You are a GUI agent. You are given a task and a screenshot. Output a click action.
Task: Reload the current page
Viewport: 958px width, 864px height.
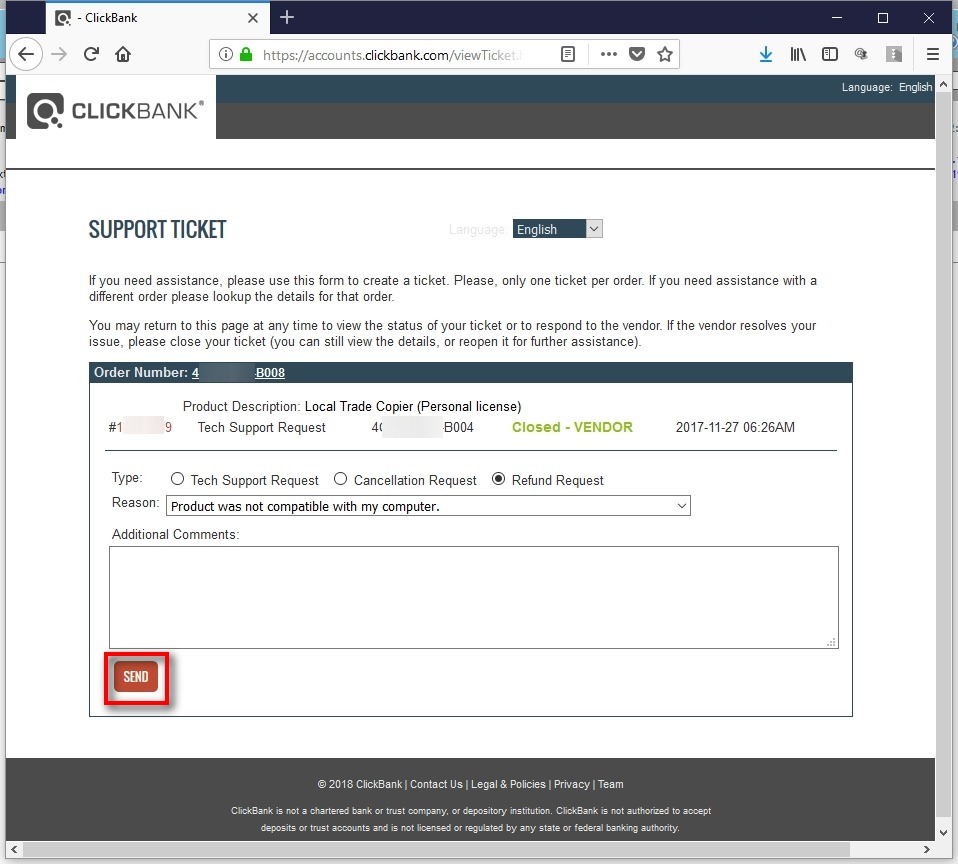(92, 54)
